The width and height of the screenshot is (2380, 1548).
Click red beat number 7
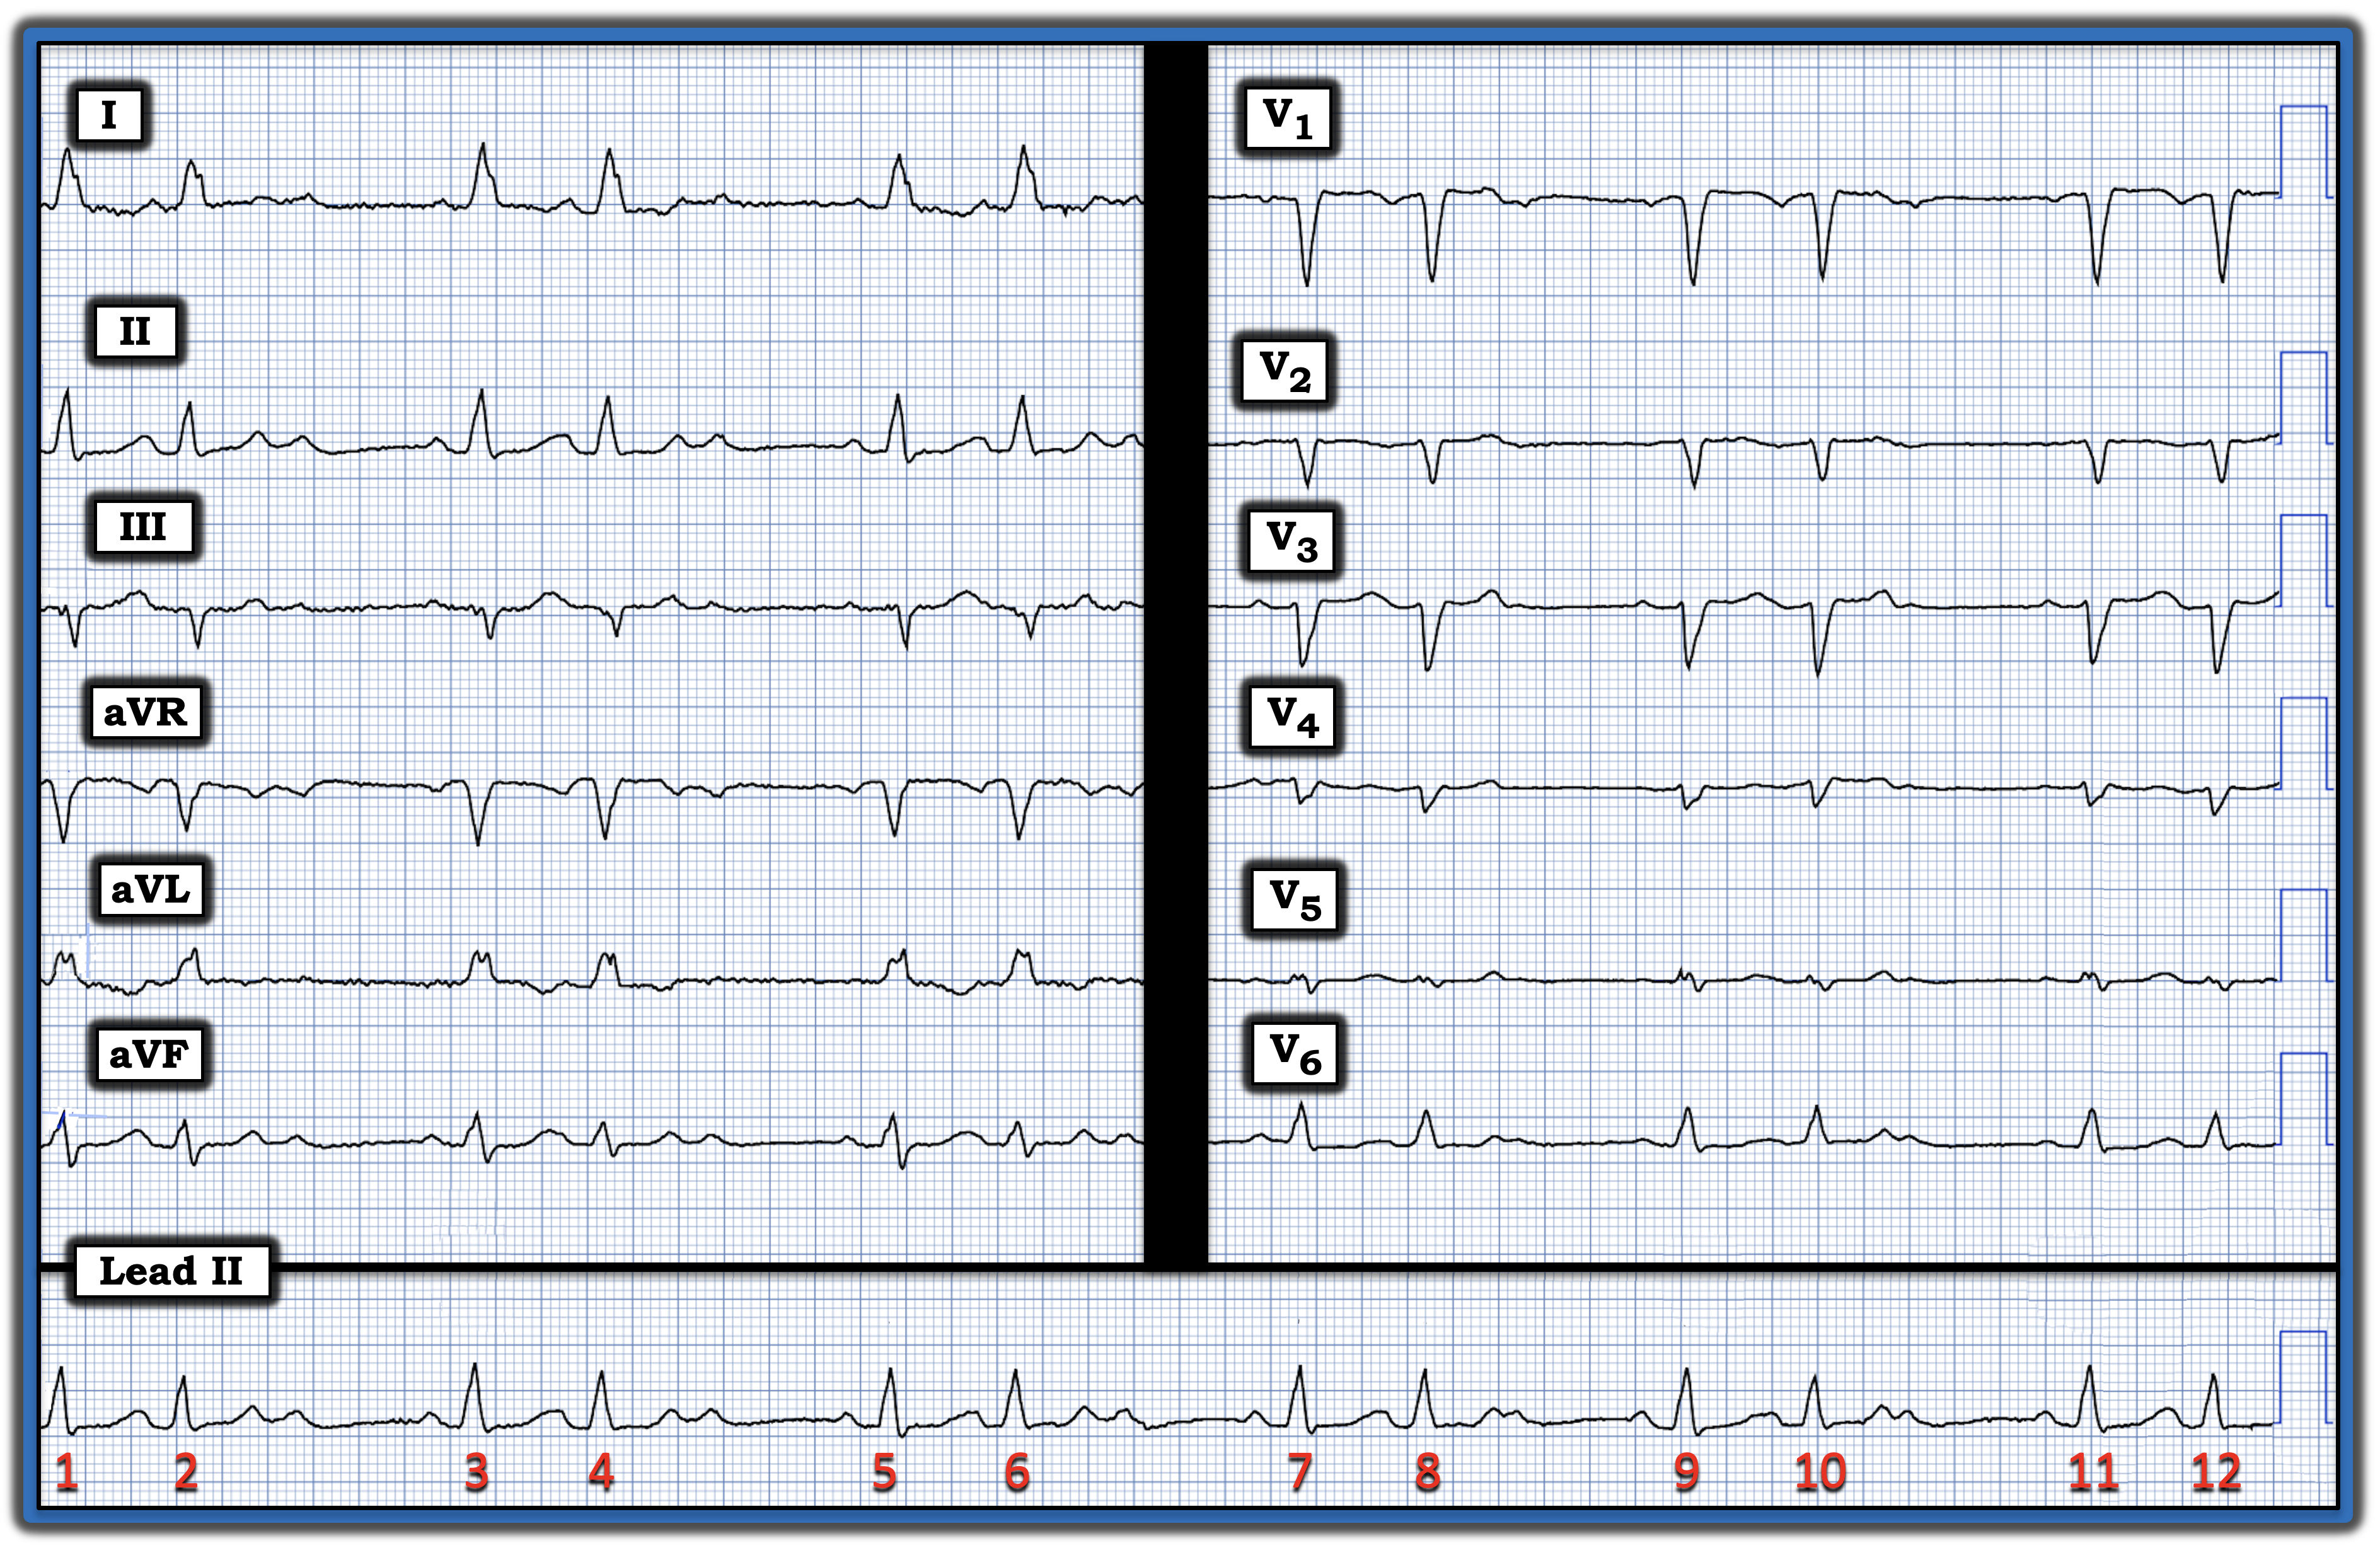pyautogui.click(x=1299, y=1472)
